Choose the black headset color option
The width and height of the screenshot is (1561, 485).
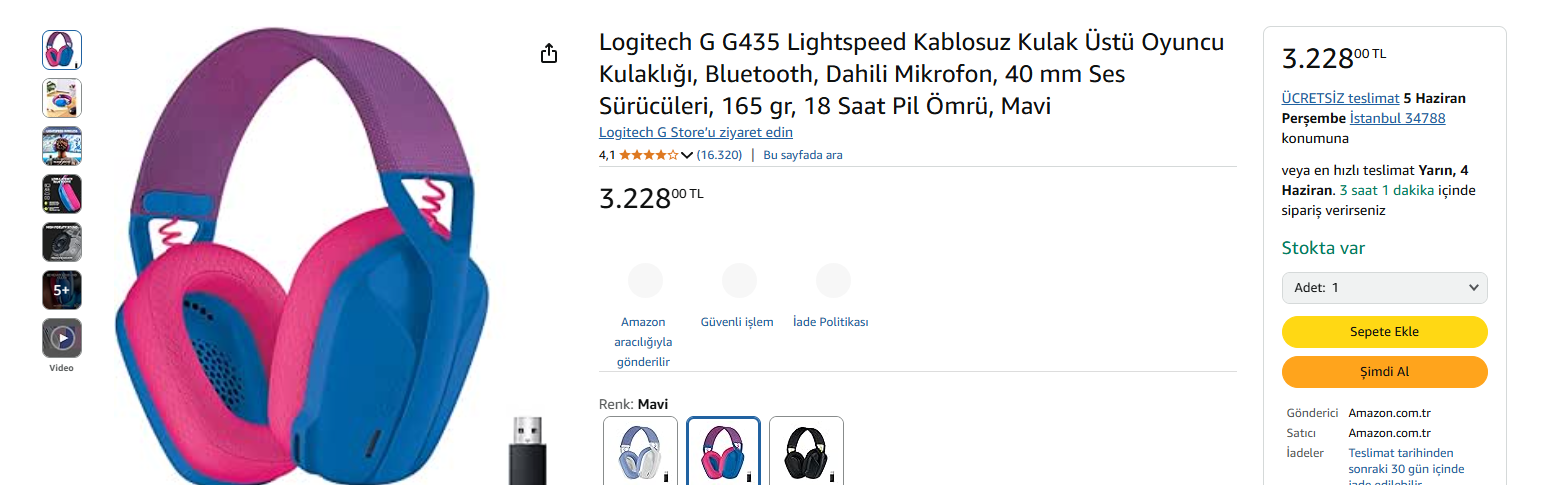tap(806, 452)
